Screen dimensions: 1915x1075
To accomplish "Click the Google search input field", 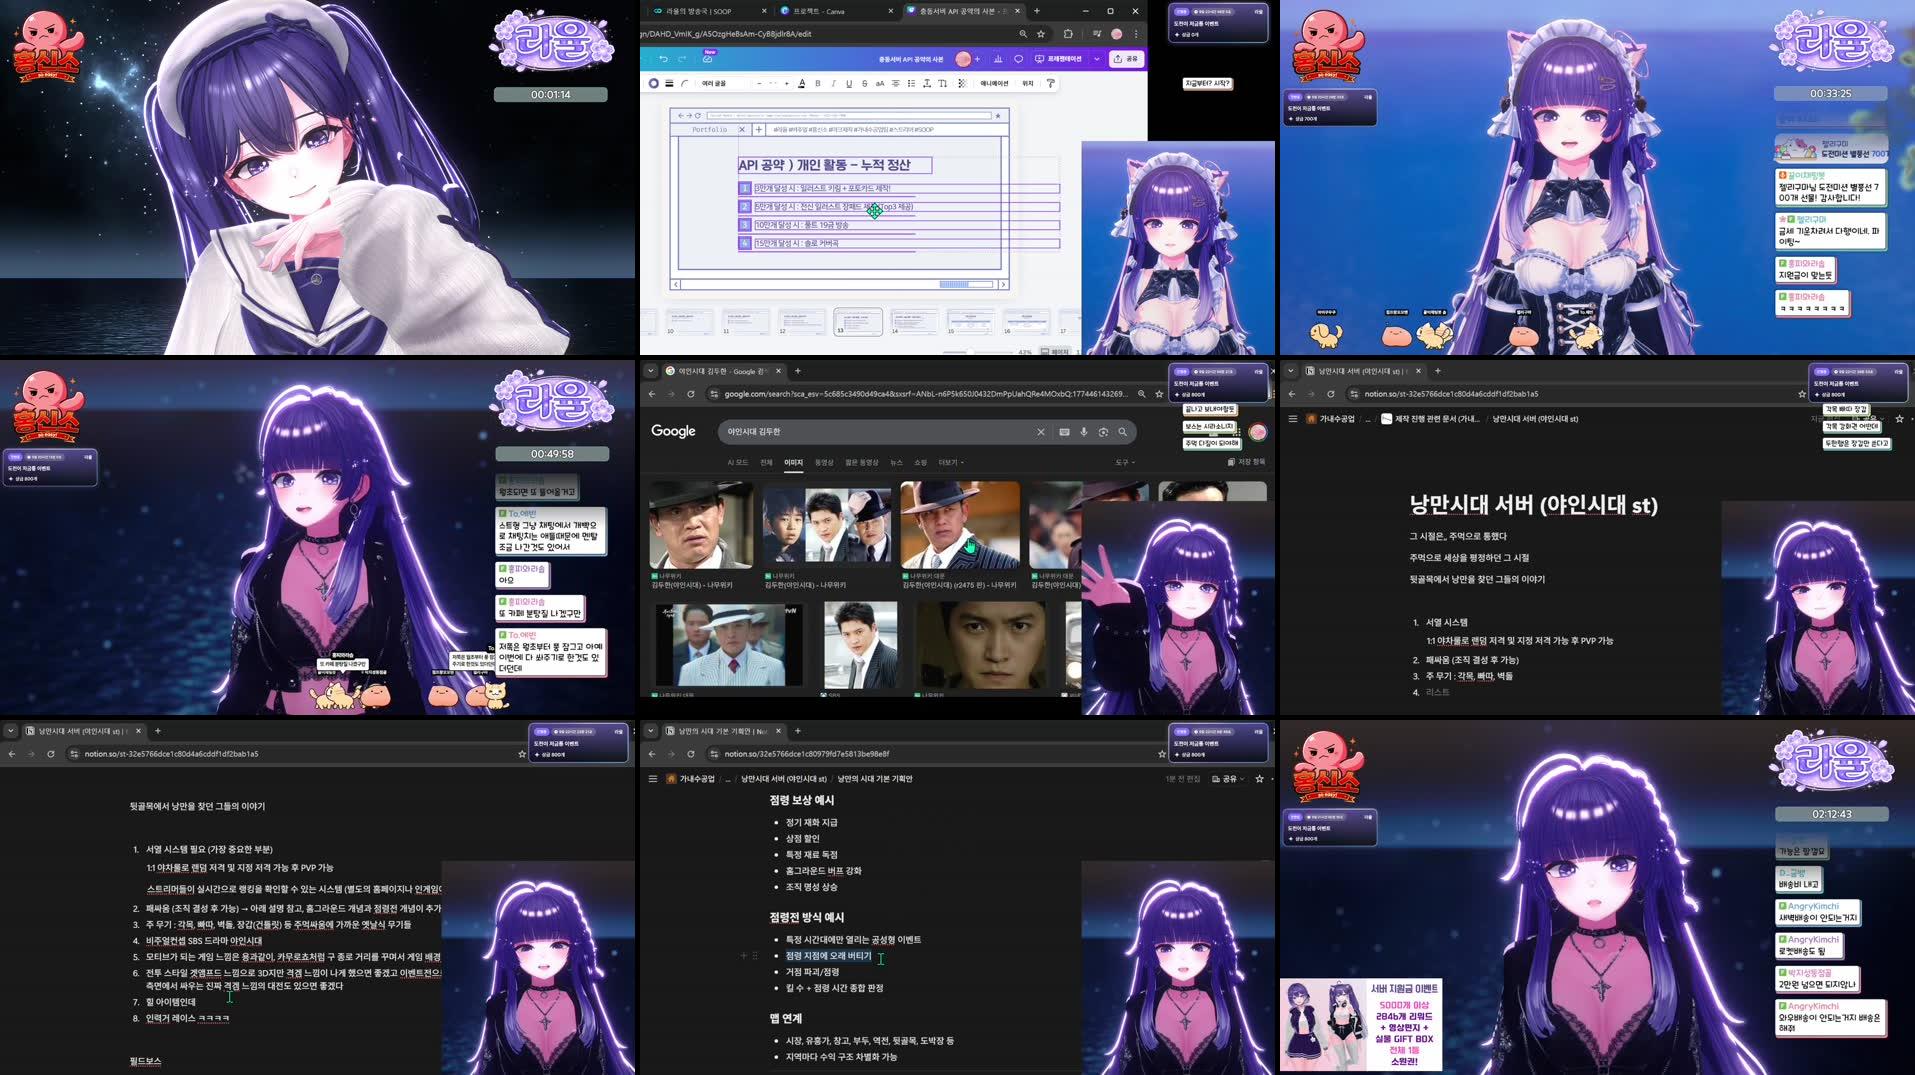I will click(x=880, y=432).
